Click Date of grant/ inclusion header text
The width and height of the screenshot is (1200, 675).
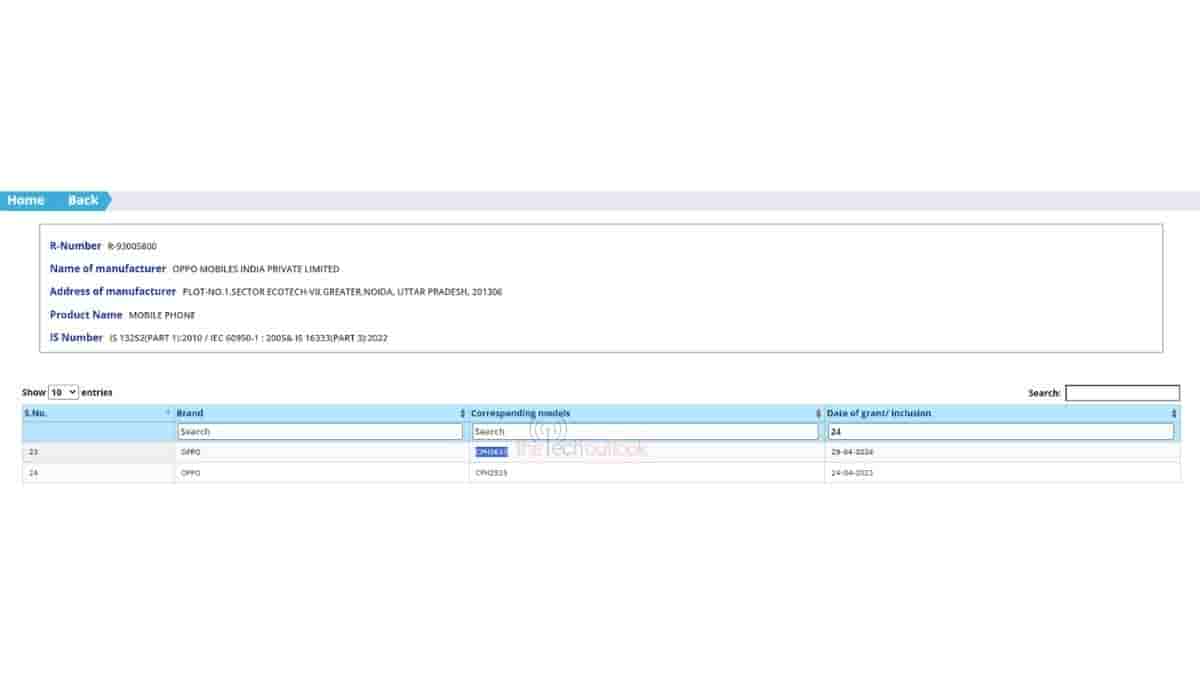click(x=878, y=413)
